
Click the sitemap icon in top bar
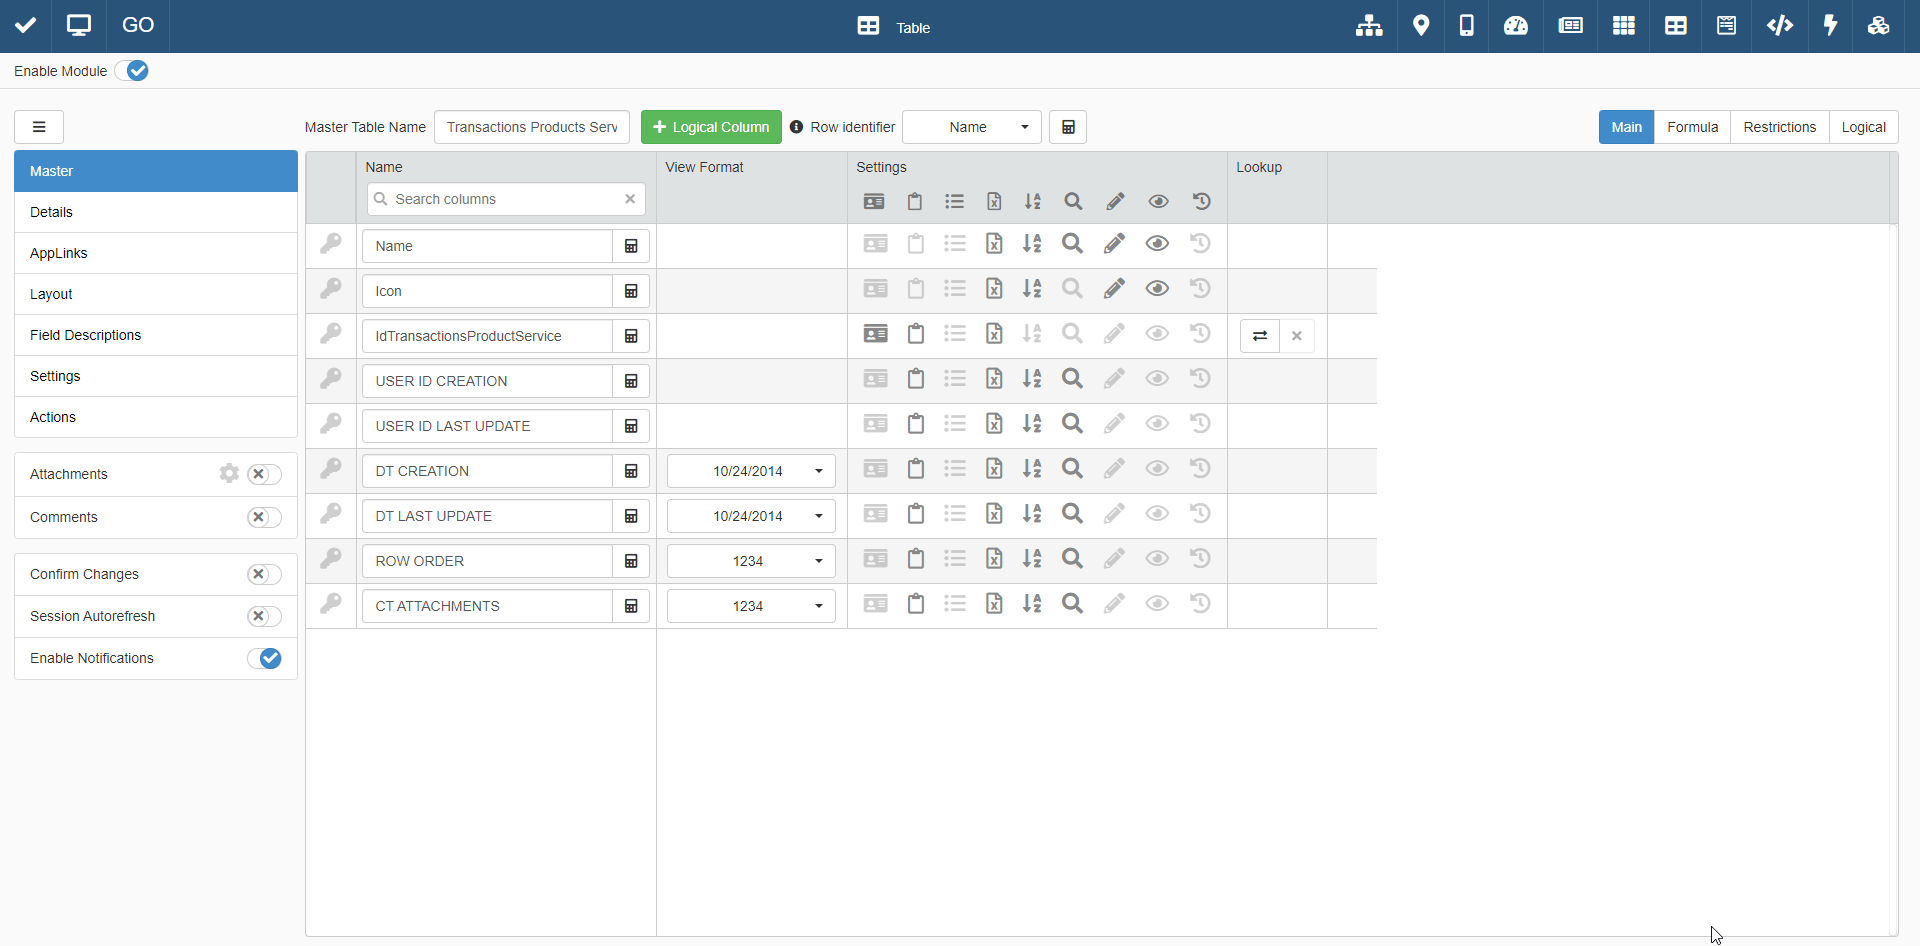1369,26
